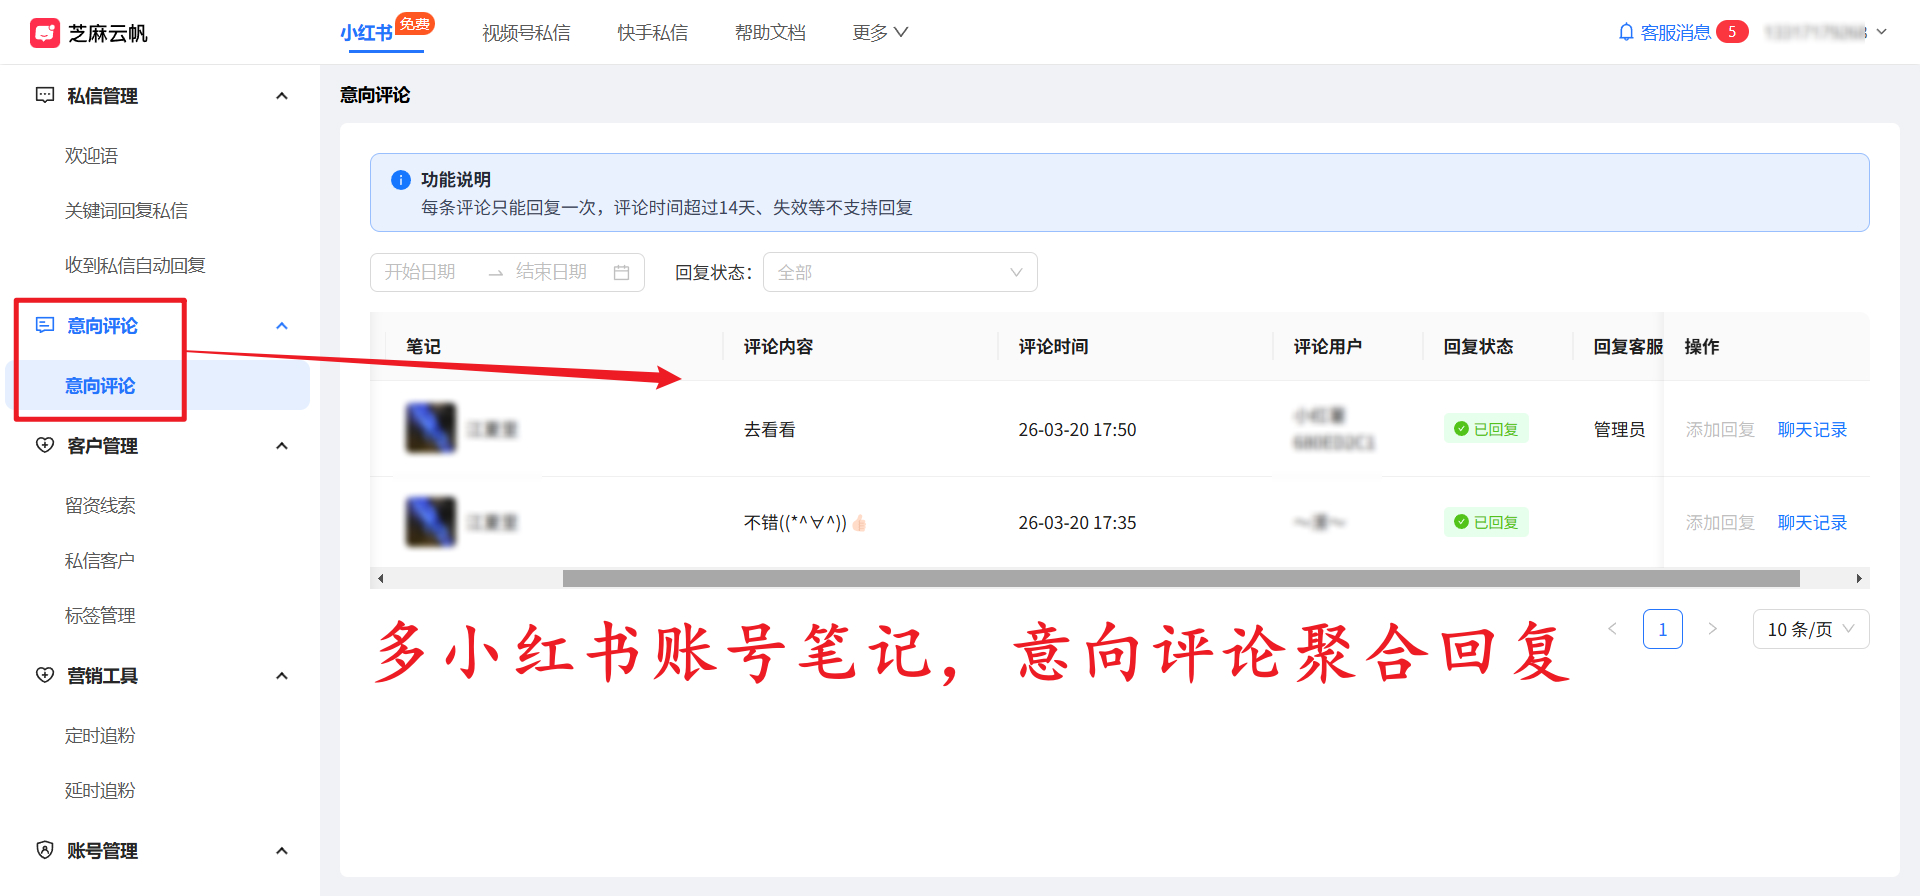Image resolution: width=1920 pixels, height=896 pixels.
Task: Collapse the 账号管理 section
Action: click(x=282, y=851)
